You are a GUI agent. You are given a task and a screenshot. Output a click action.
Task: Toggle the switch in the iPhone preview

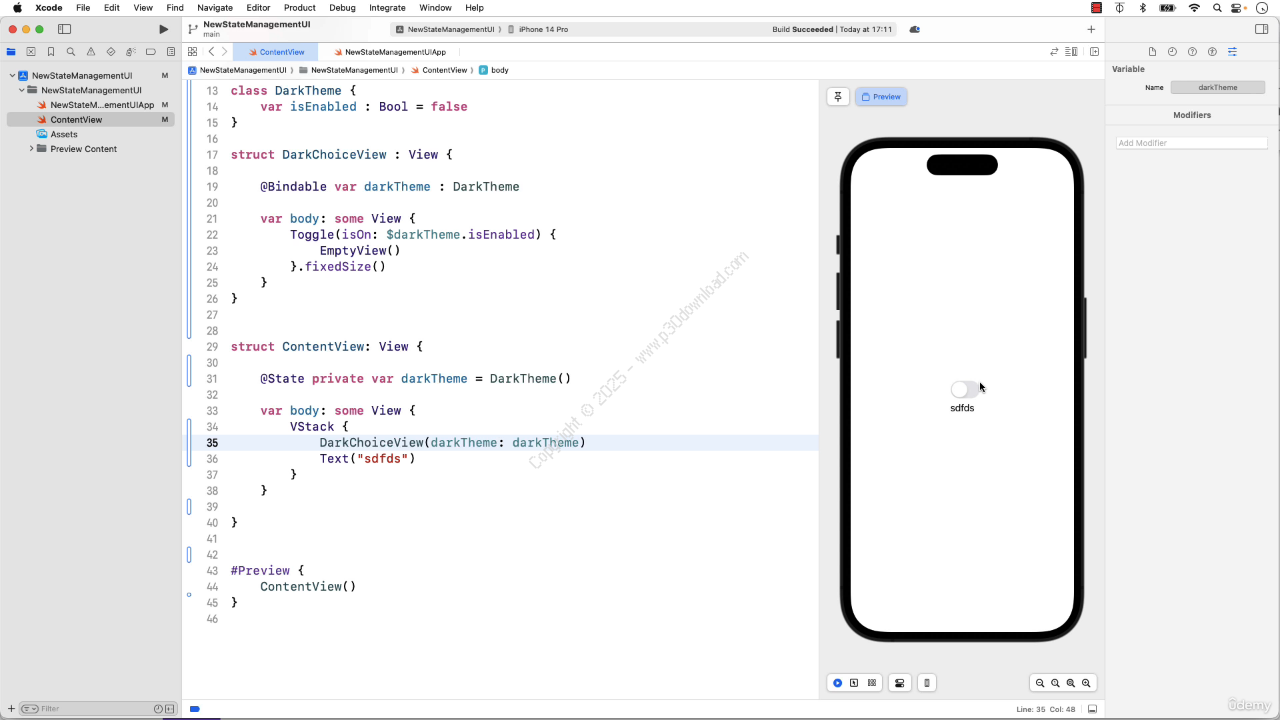click(965, 389)
